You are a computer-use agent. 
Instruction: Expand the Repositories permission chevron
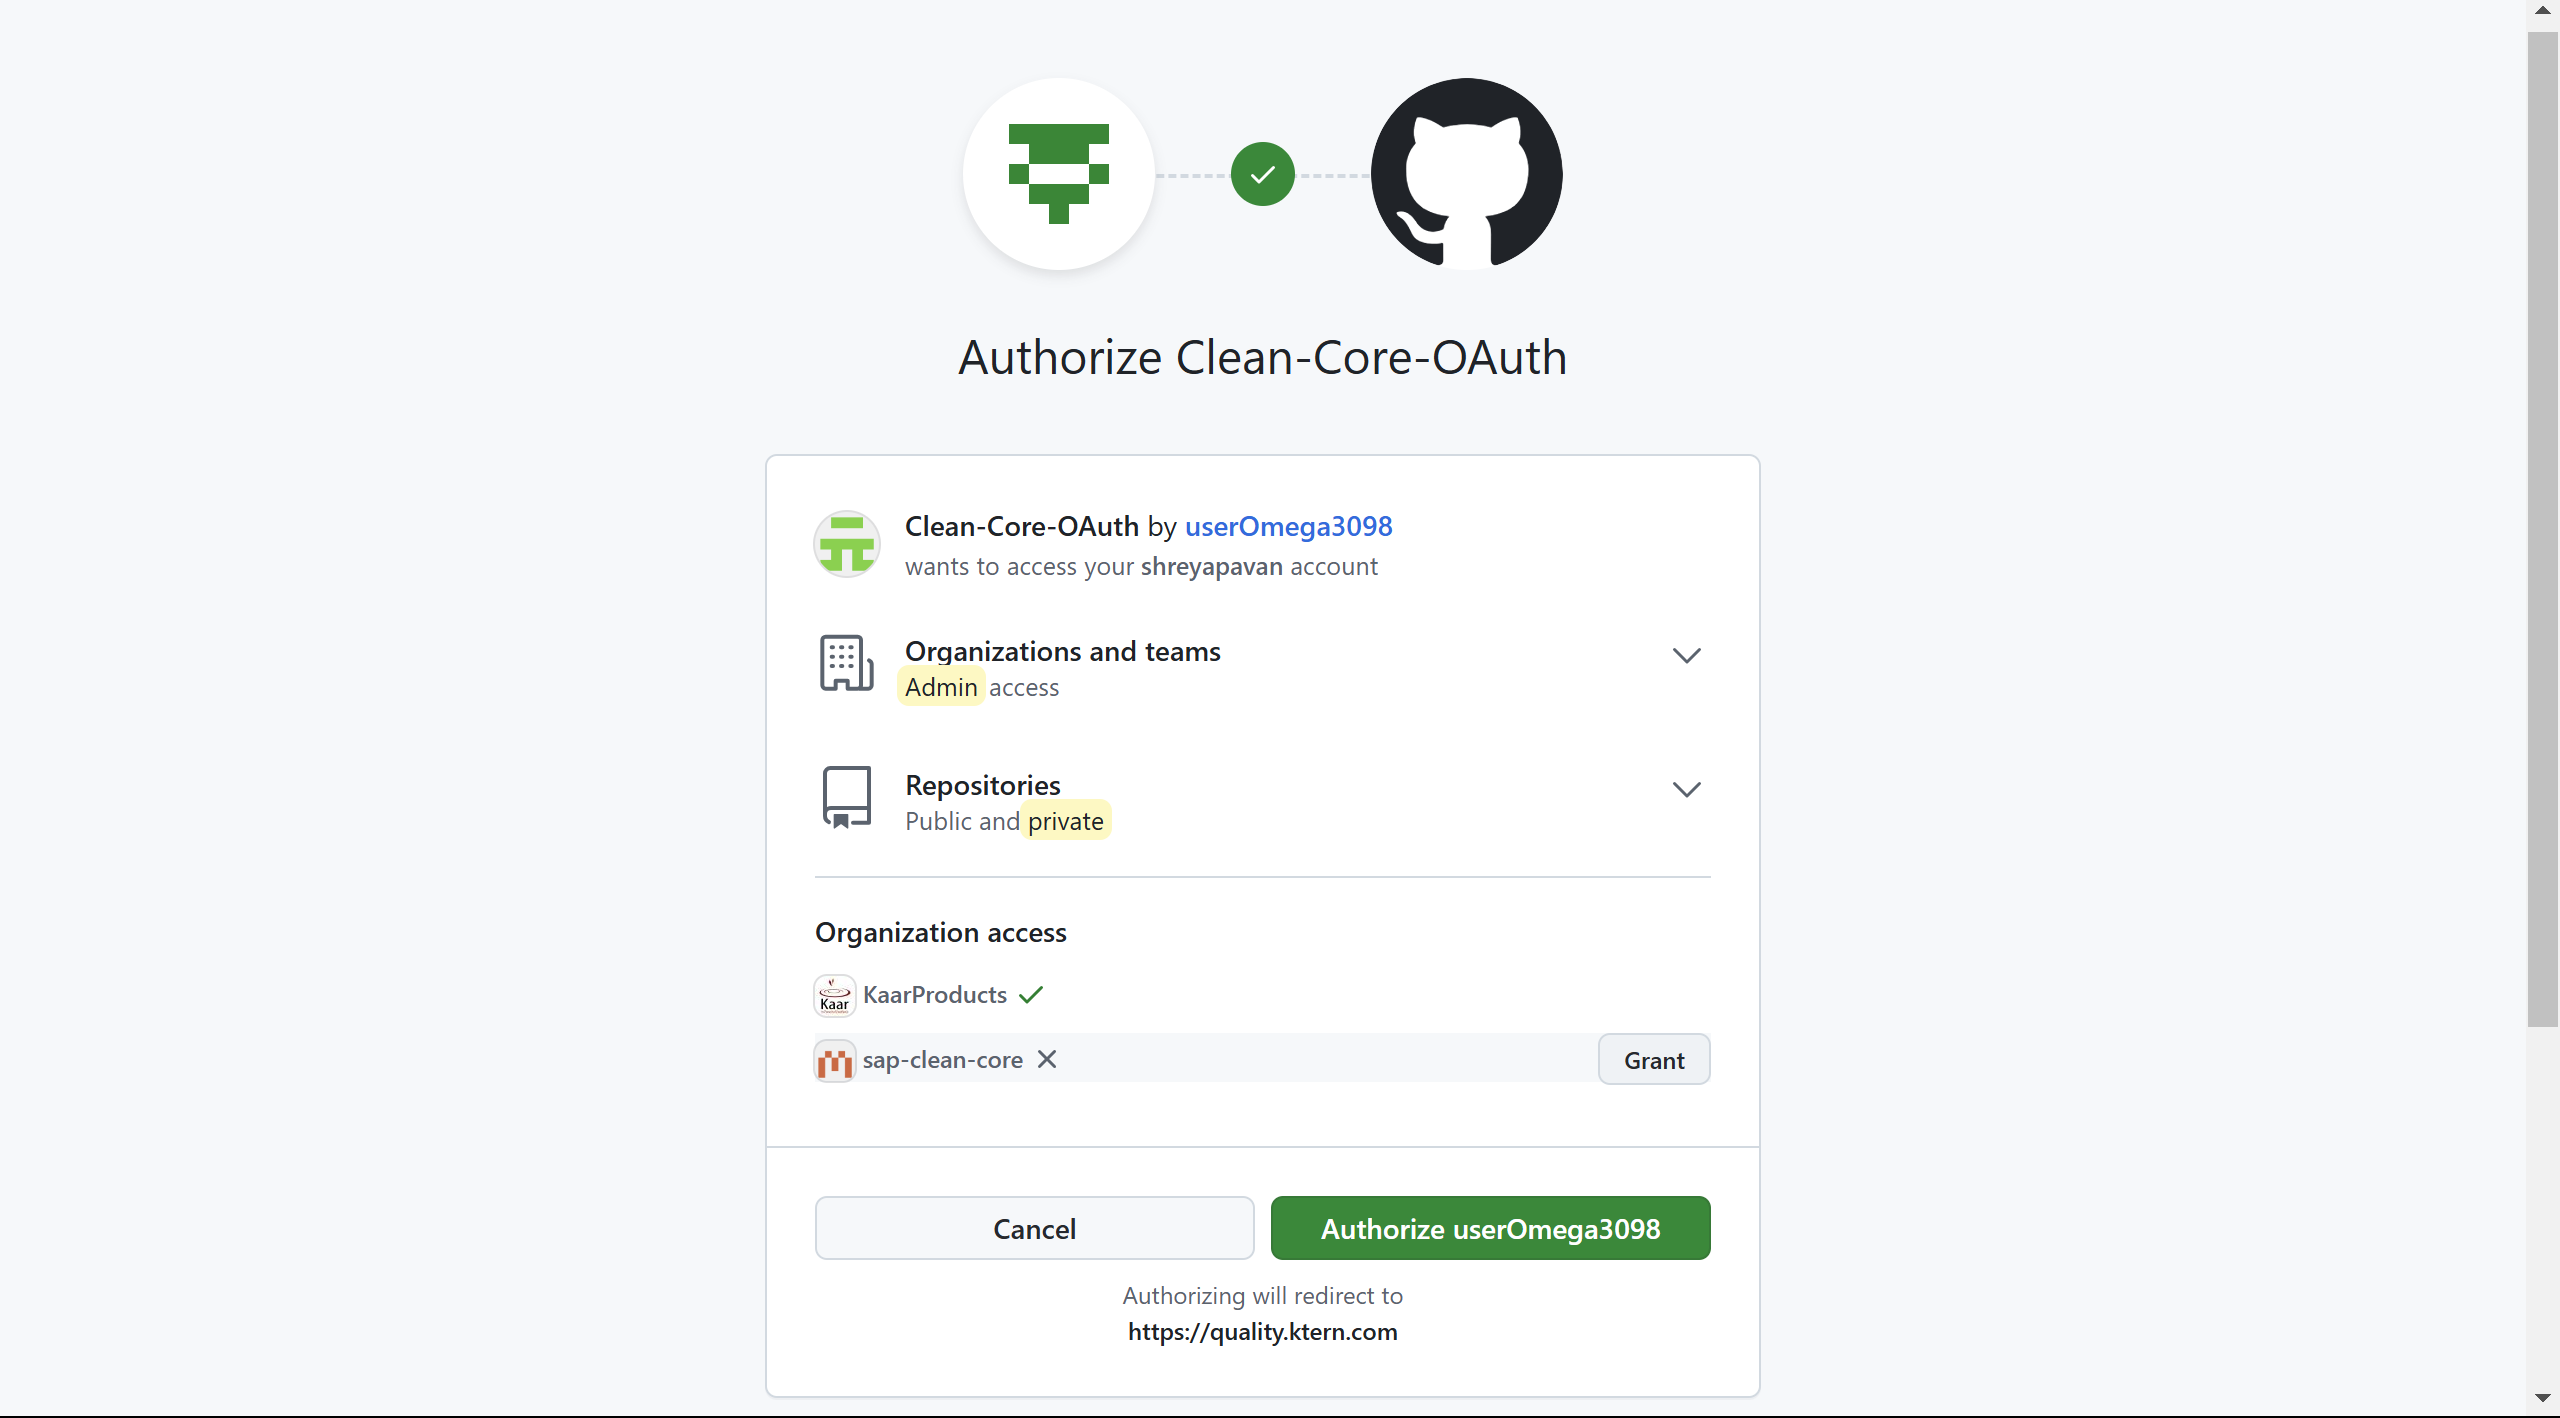[x=1686, y=790]
